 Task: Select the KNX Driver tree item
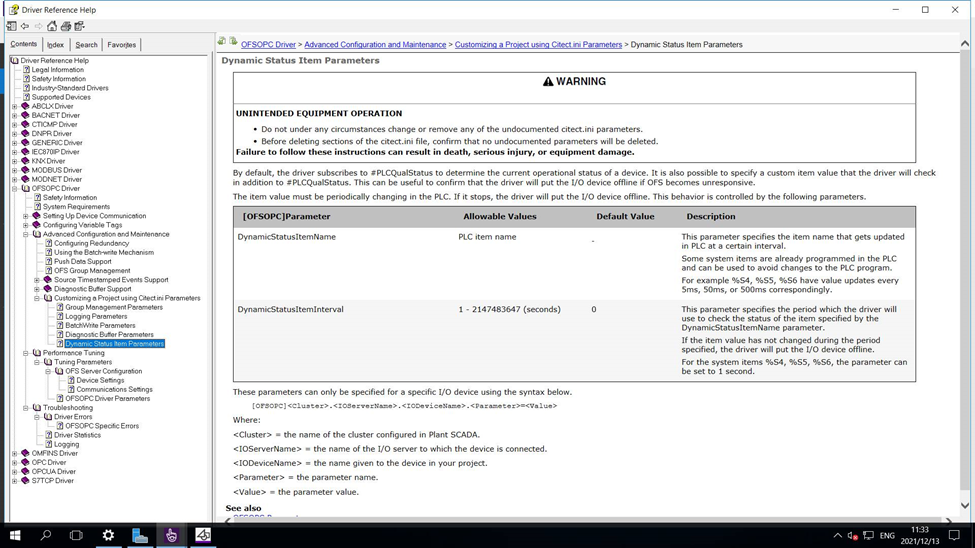(x=48, y=161)
